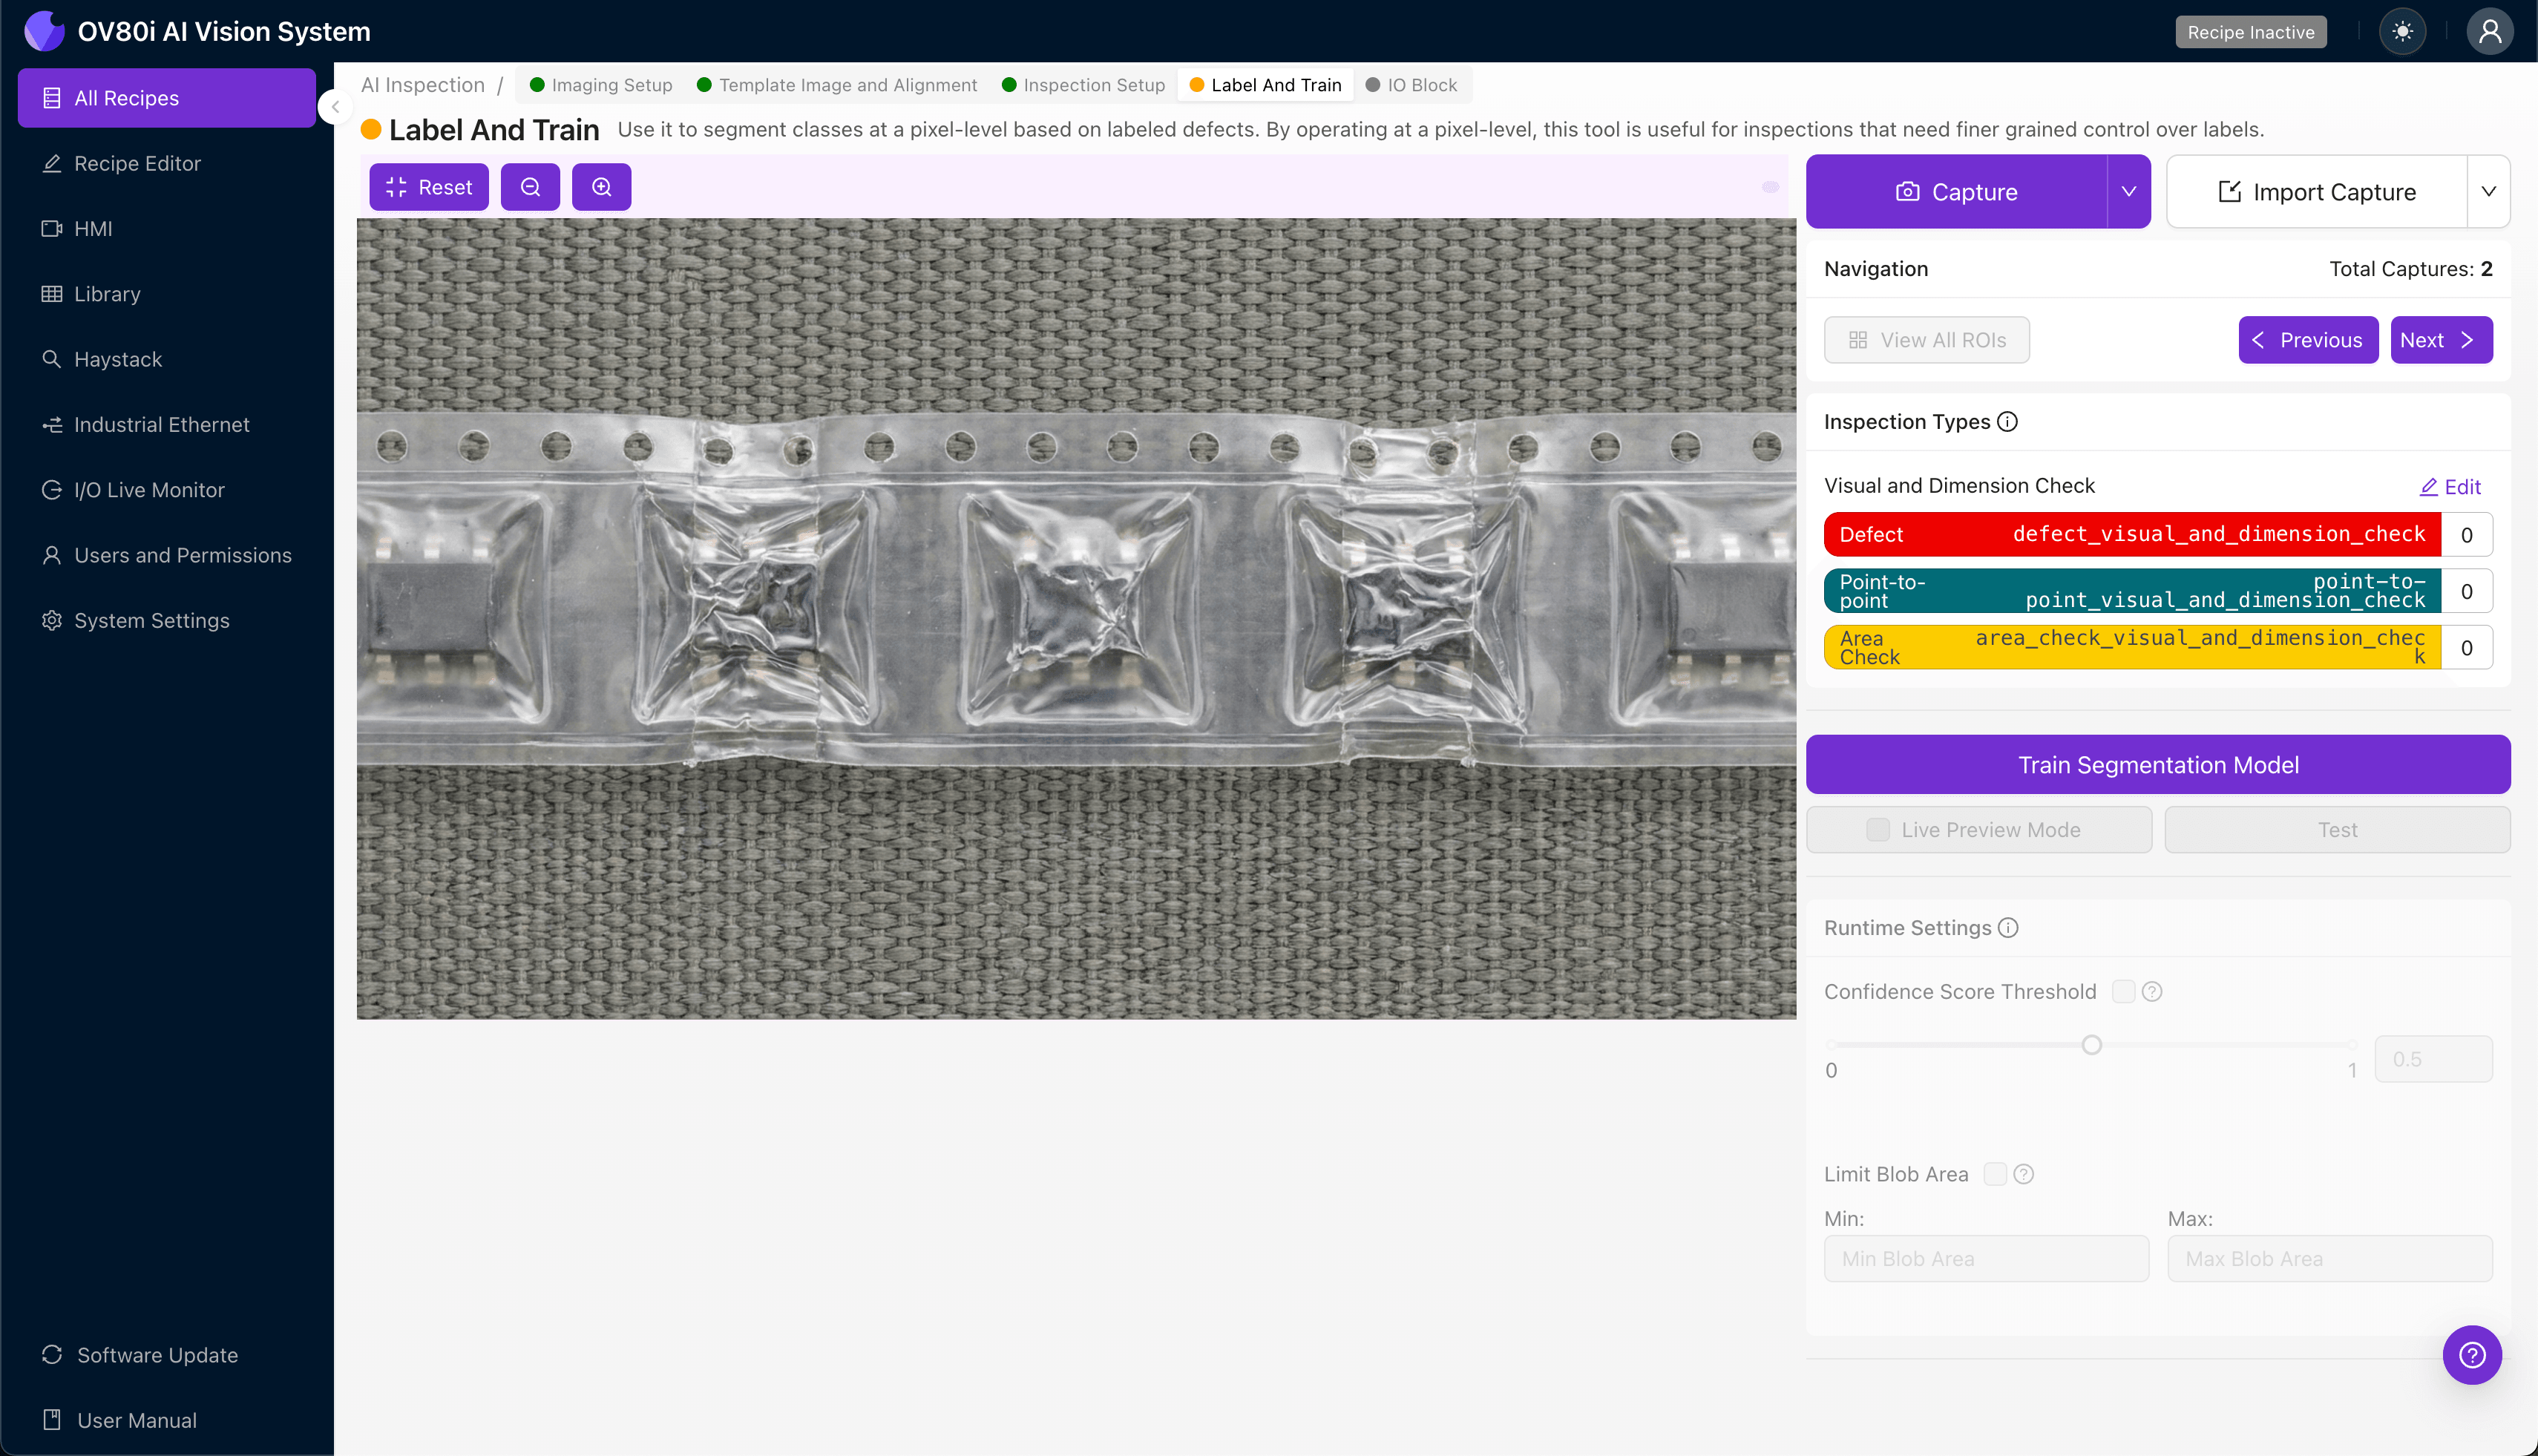The width and height of the screenshot is (2538, 1456).
Task: Check the Live Preview Mode checkbox
Action: [1878, 830]
